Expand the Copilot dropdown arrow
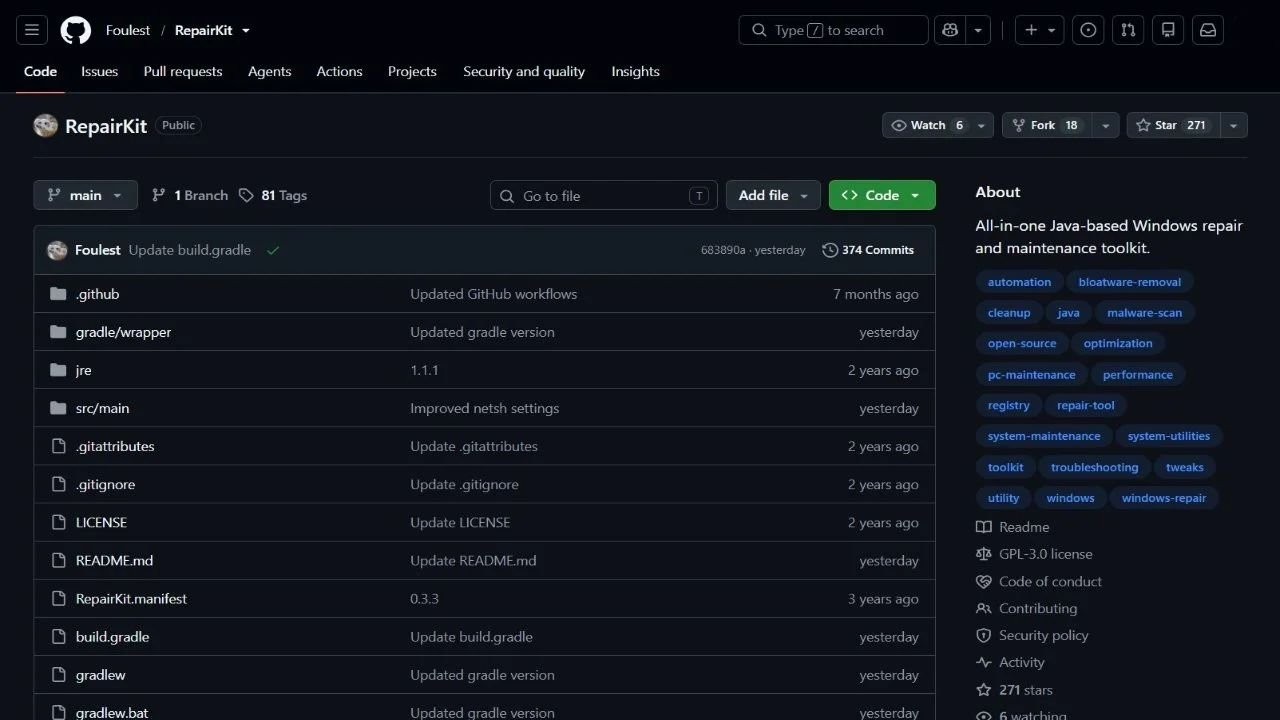 [979, 30]
